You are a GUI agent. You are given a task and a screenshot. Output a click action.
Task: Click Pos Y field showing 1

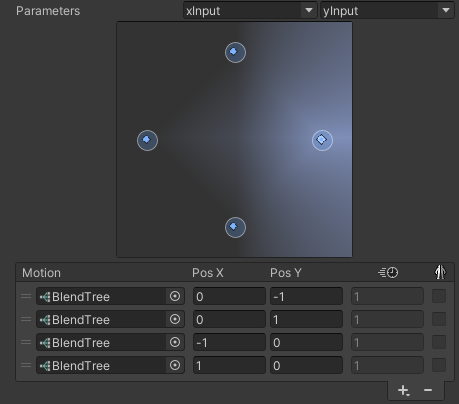coord(306,319)
